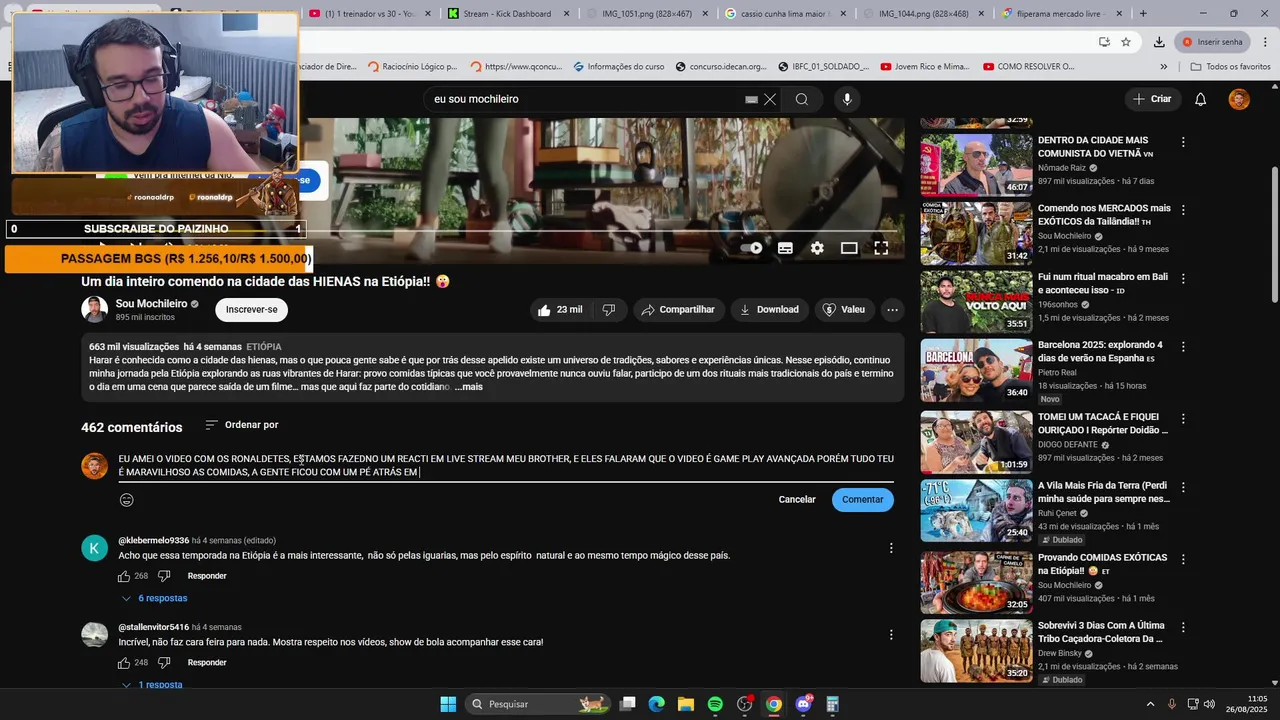The height and width of the screenshot is (720, 1280).
Task: Open the Chrome downloads icon
Action: (1158, 42)
